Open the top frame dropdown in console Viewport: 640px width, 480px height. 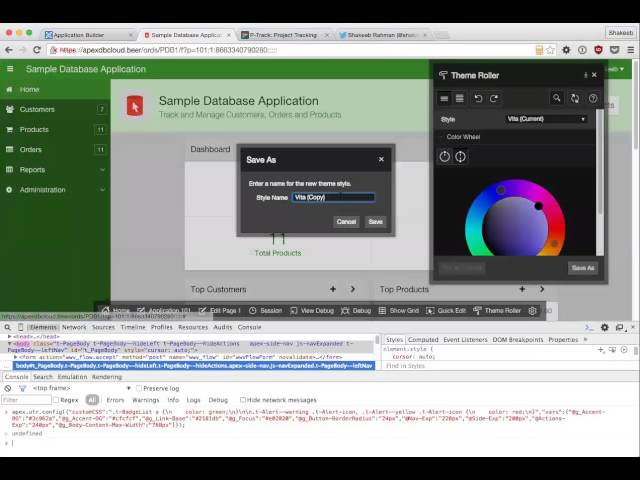coord(82,388)
